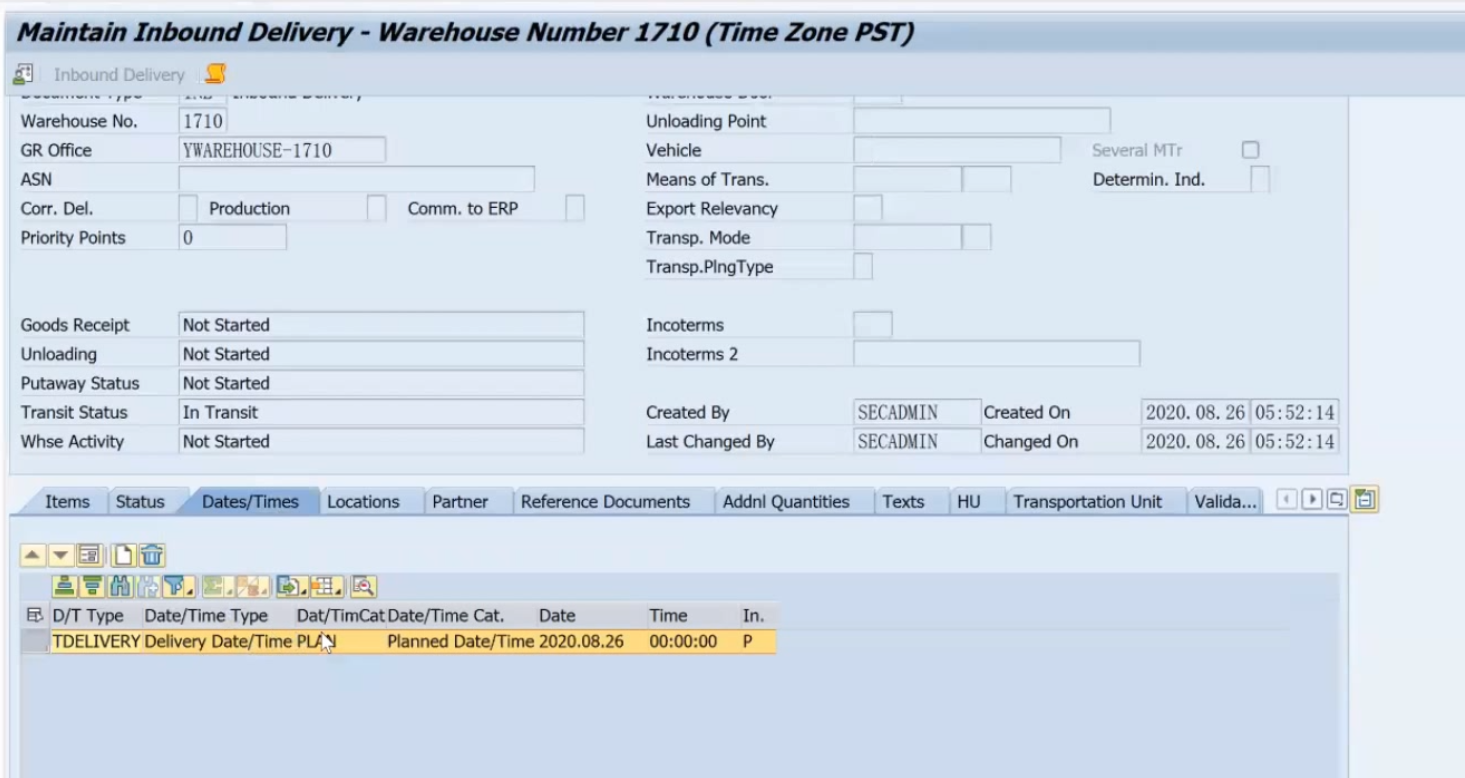This screenshot has width=1465, height=778.
Task: Switch to the Dates/Times tab
Action: pyautogui.click(x=249, y=501)
